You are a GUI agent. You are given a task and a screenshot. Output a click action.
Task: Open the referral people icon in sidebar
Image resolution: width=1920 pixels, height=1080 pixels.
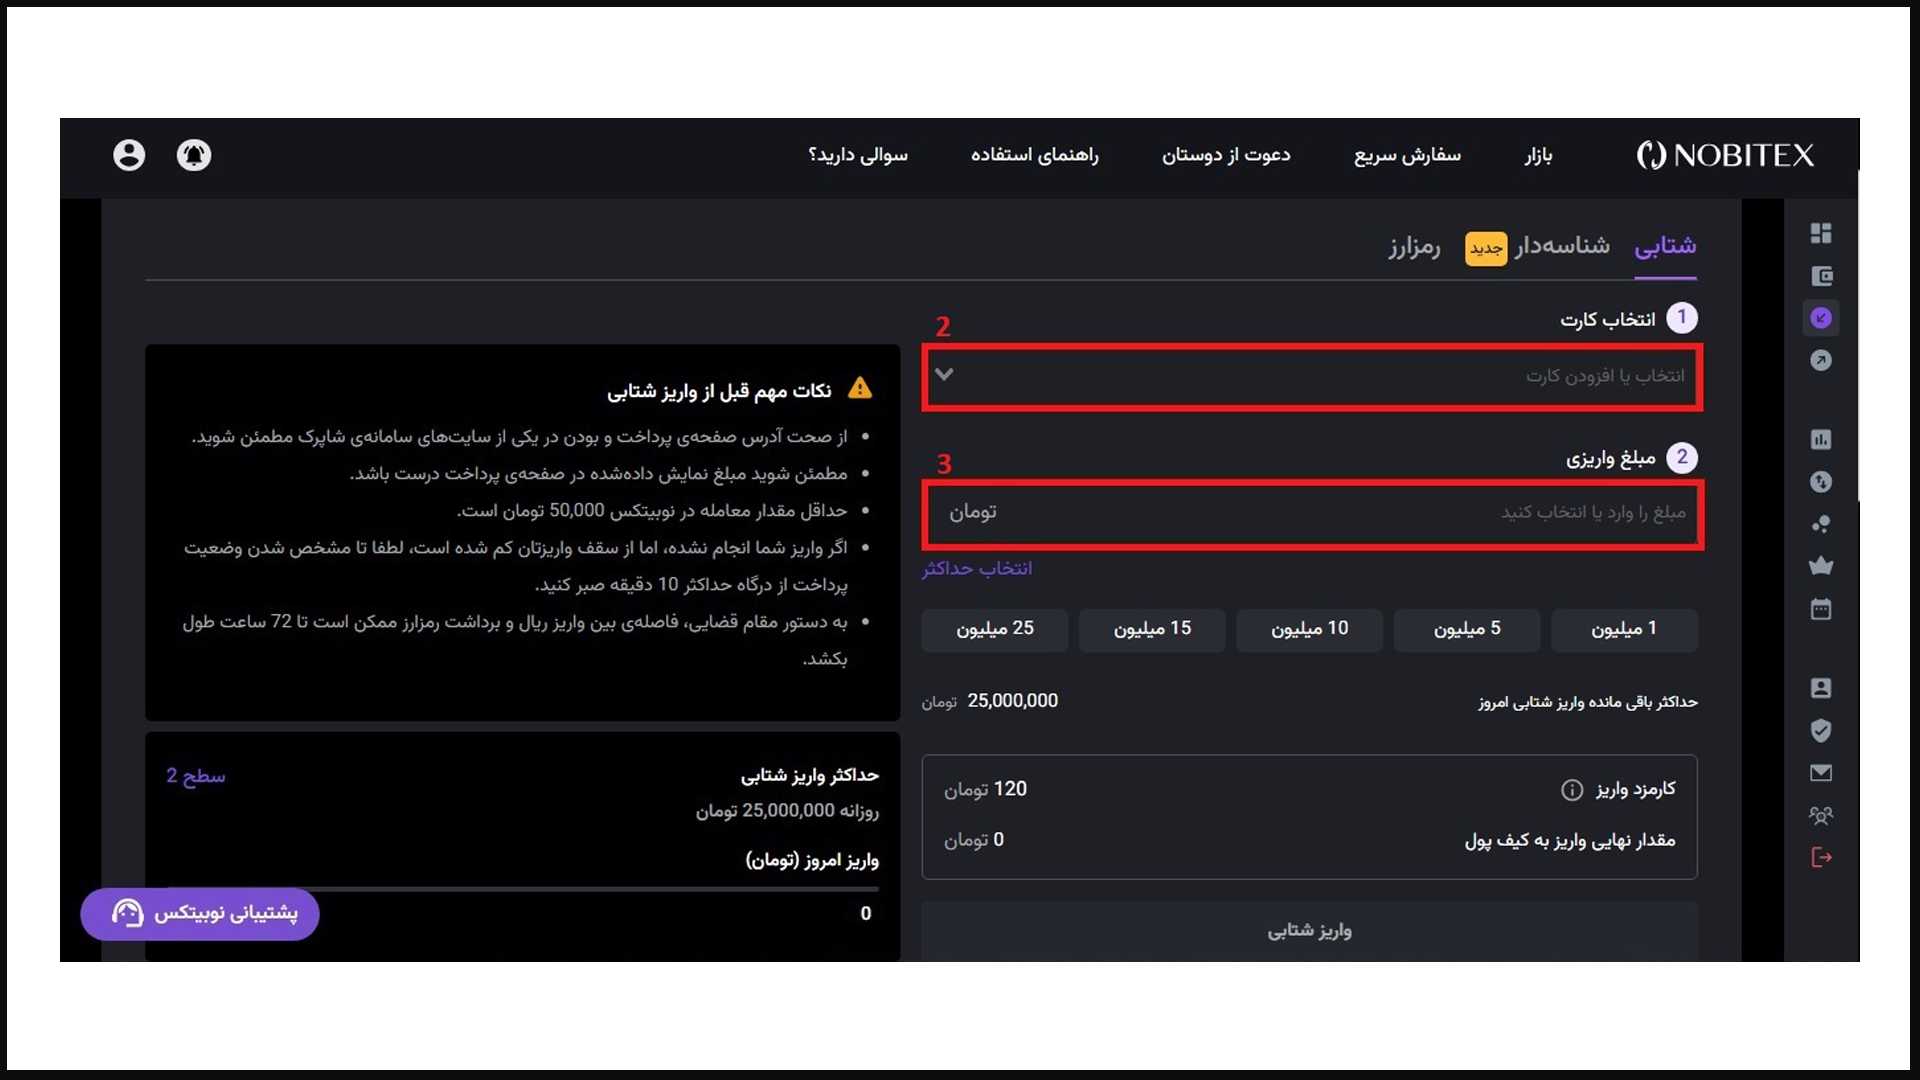point(1821,815)
